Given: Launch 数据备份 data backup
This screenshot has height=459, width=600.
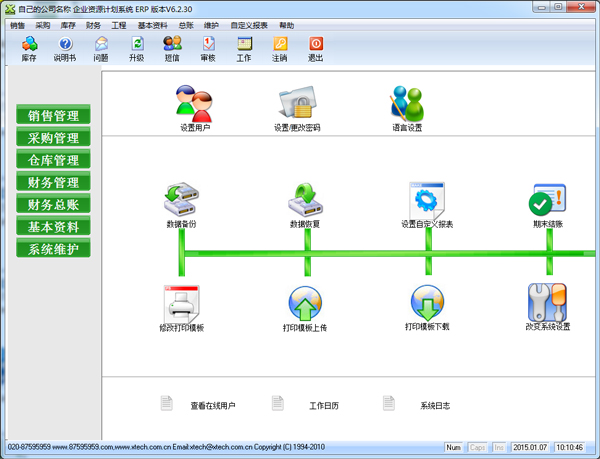Looking at the screenshot, I should point(181,201).
